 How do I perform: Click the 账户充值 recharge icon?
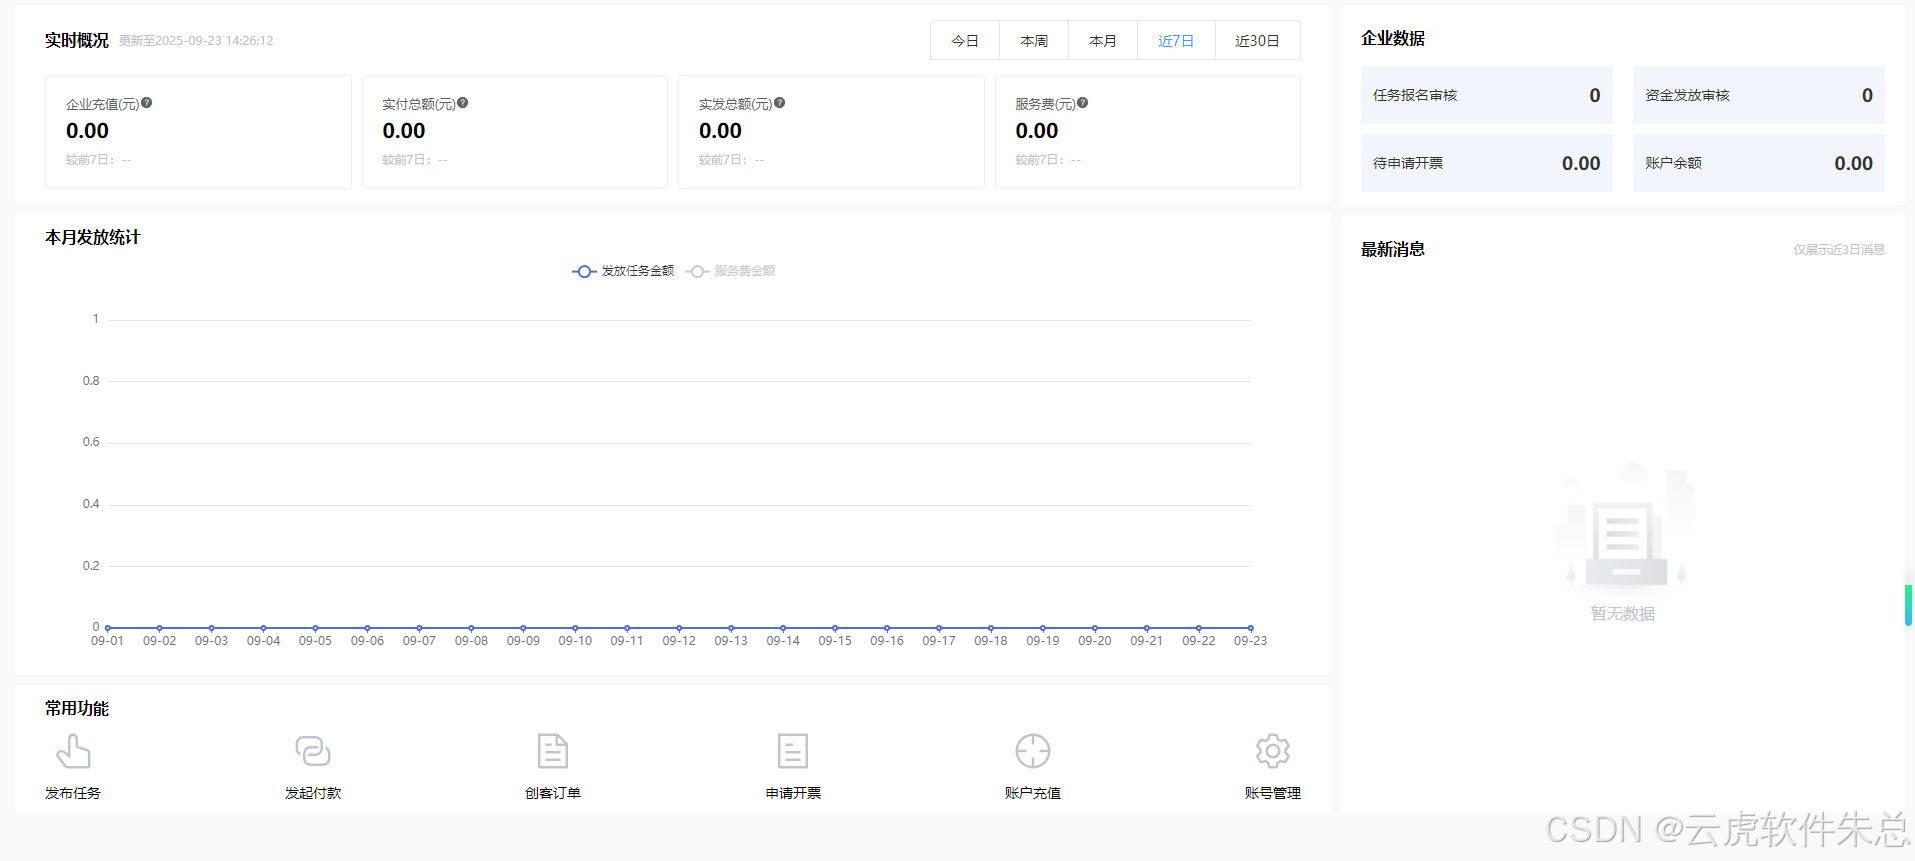click(x=1033, y=751)
